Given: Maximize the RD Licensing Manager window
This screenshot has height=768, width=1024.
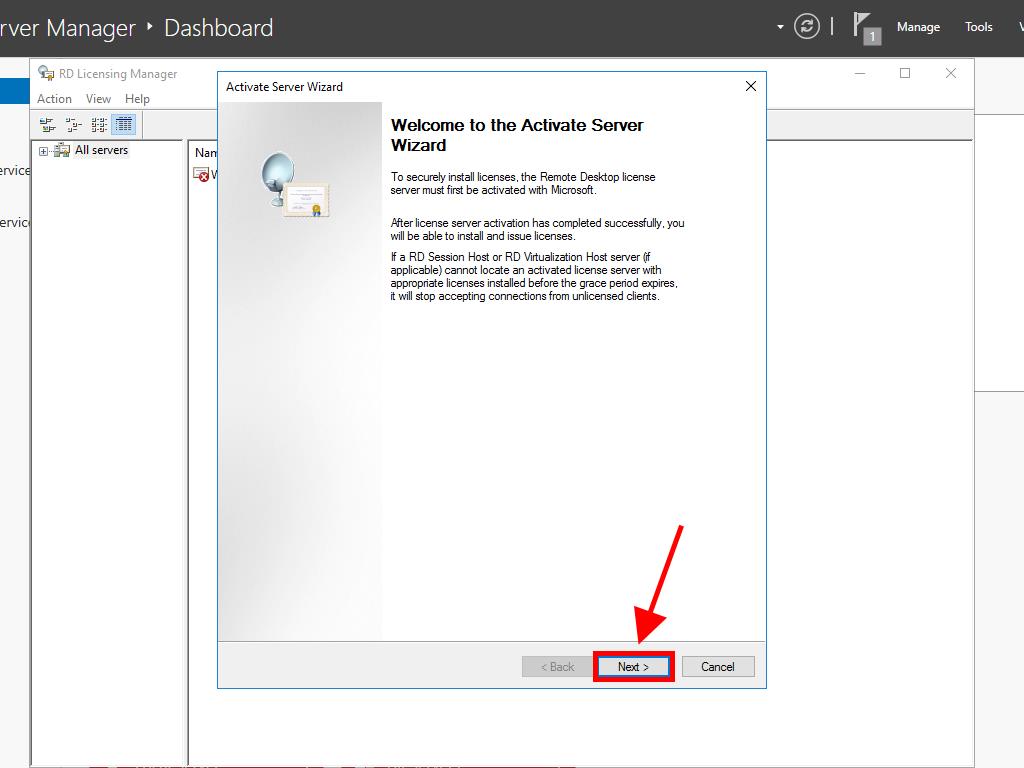Looking at the screenshot, I should click(905, 73).
